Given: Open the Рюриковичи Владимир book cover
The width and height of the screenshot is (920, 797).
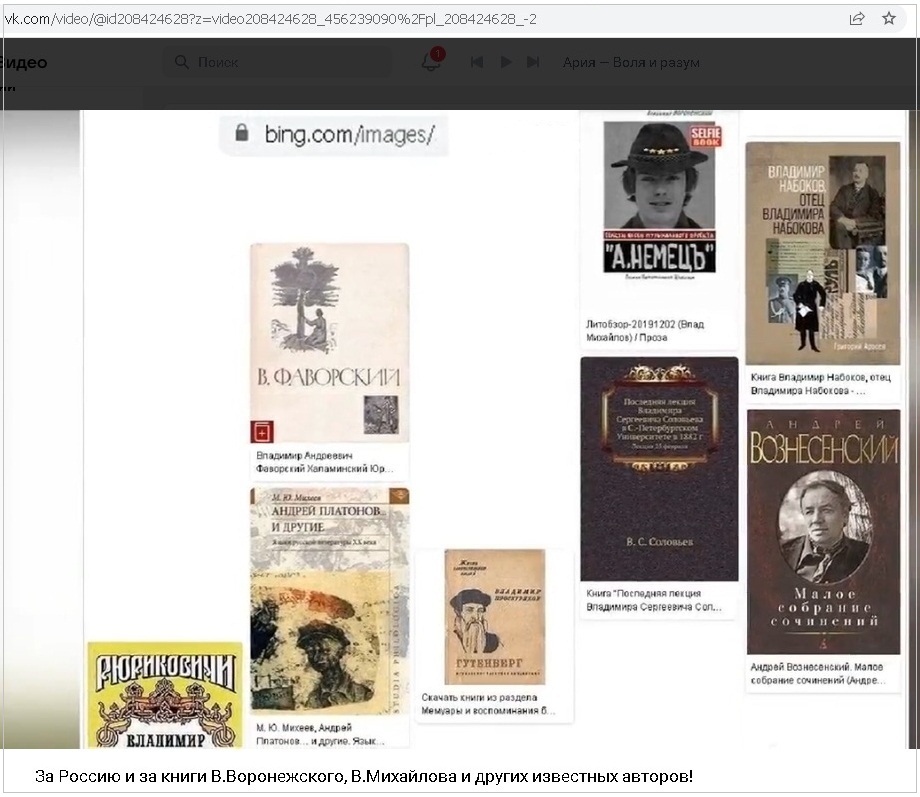Looking at the screenshot, I should click(x=165, y=695).
